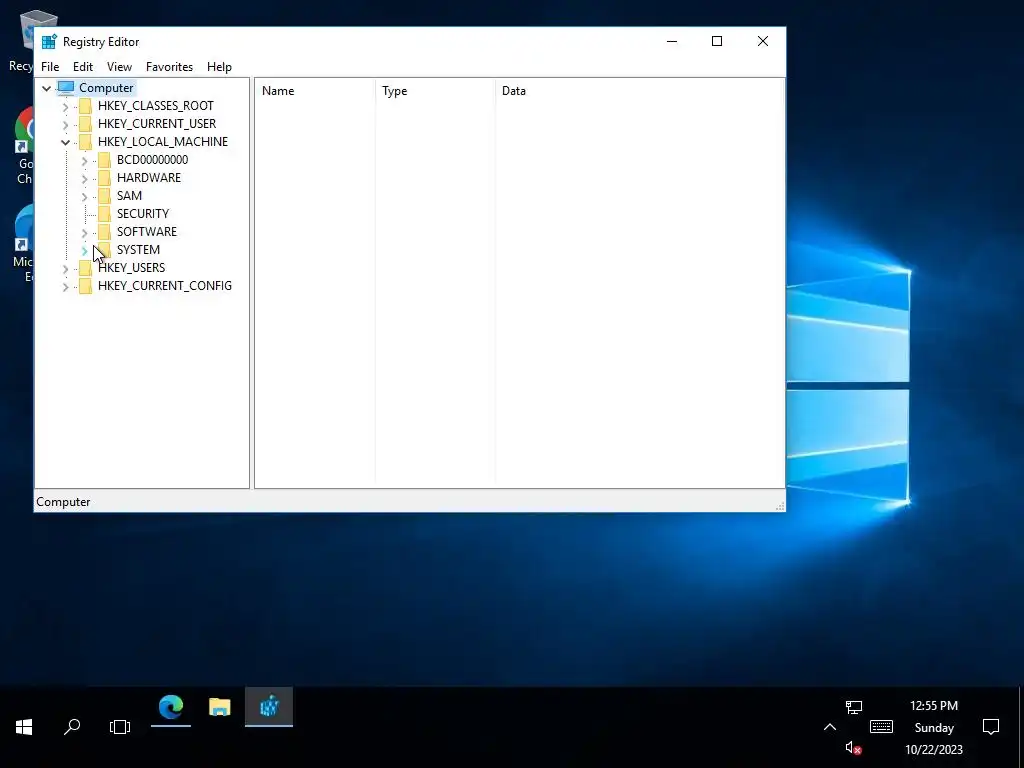Expand the HKEY_USERS key
This screenshot has width=1024, height=768.
click(65, 268)
